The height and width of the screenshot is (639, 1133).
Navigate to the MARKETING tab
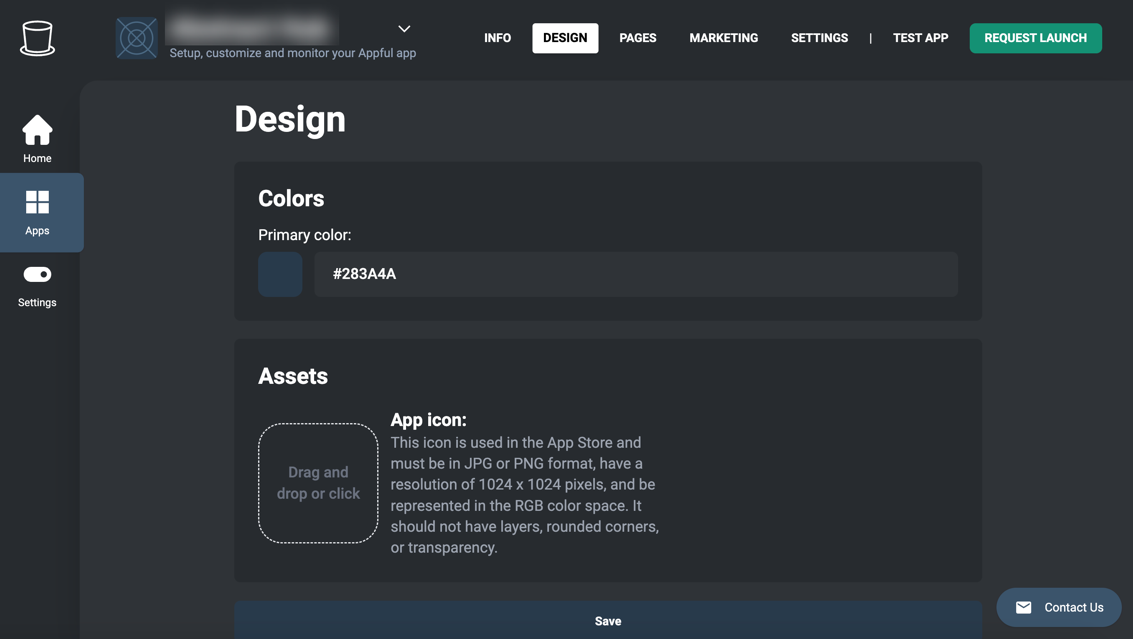click(723, 38)
